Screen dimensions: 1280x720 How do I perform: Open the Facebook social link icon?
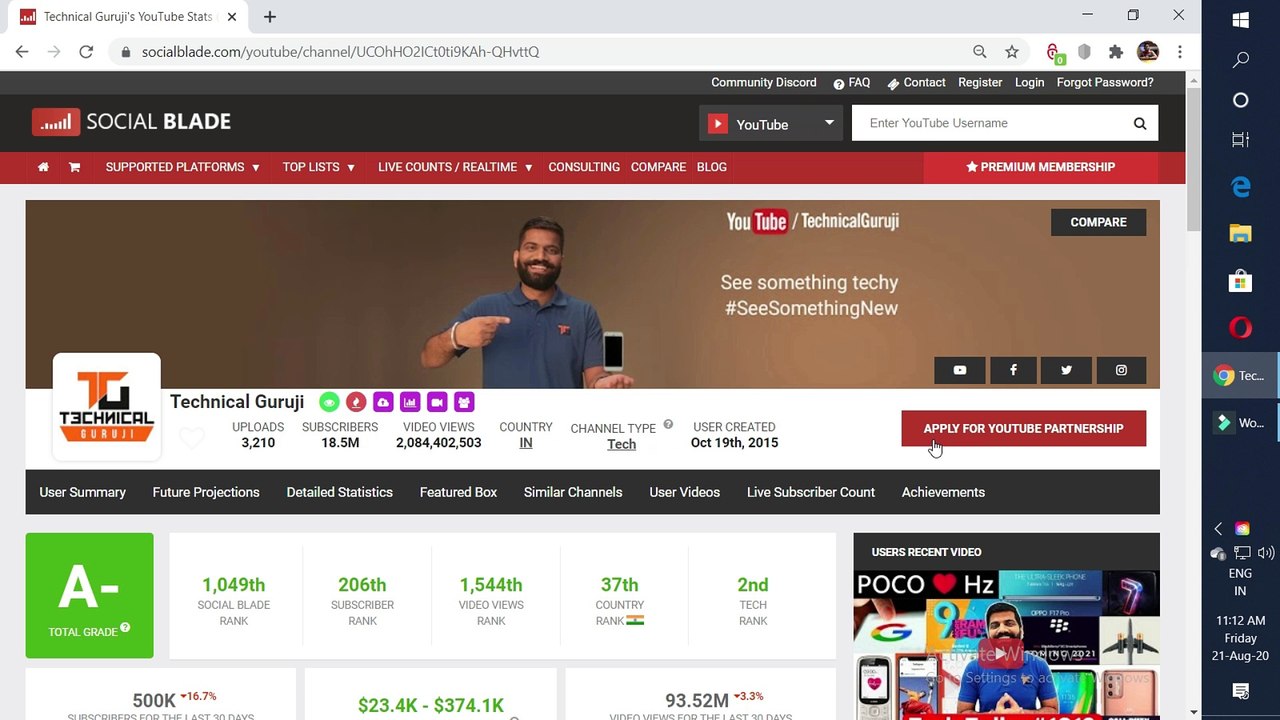pos(1013,370)
